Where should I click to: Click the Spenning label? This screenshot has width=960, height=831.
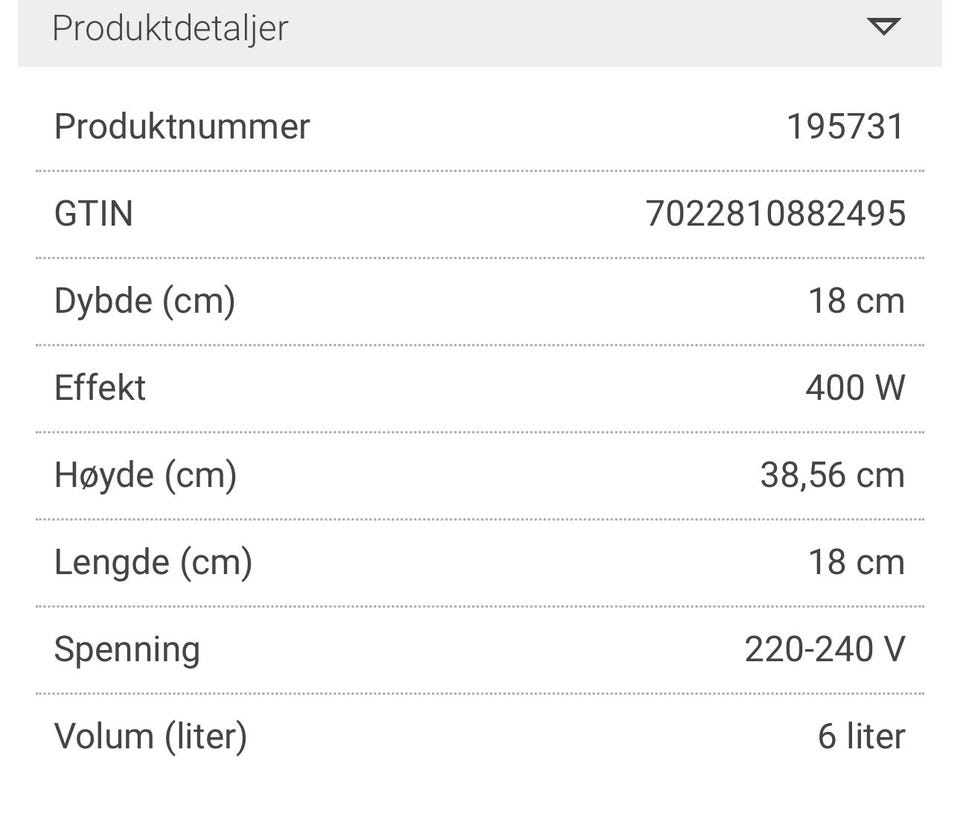(127, 649)
